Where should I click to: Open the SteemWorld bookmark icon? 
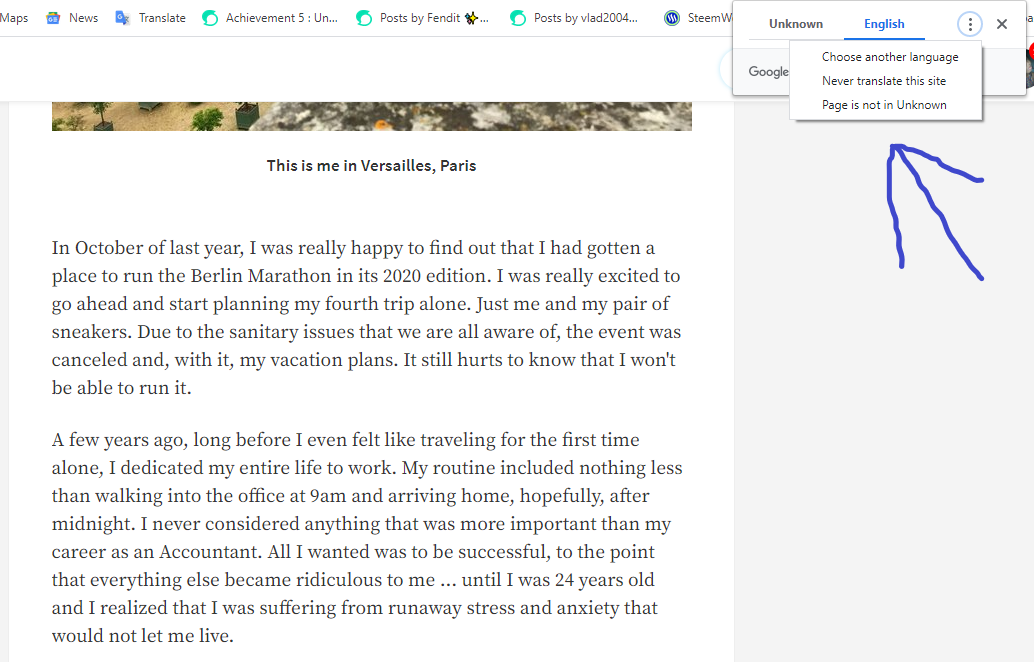coord(671,18)
